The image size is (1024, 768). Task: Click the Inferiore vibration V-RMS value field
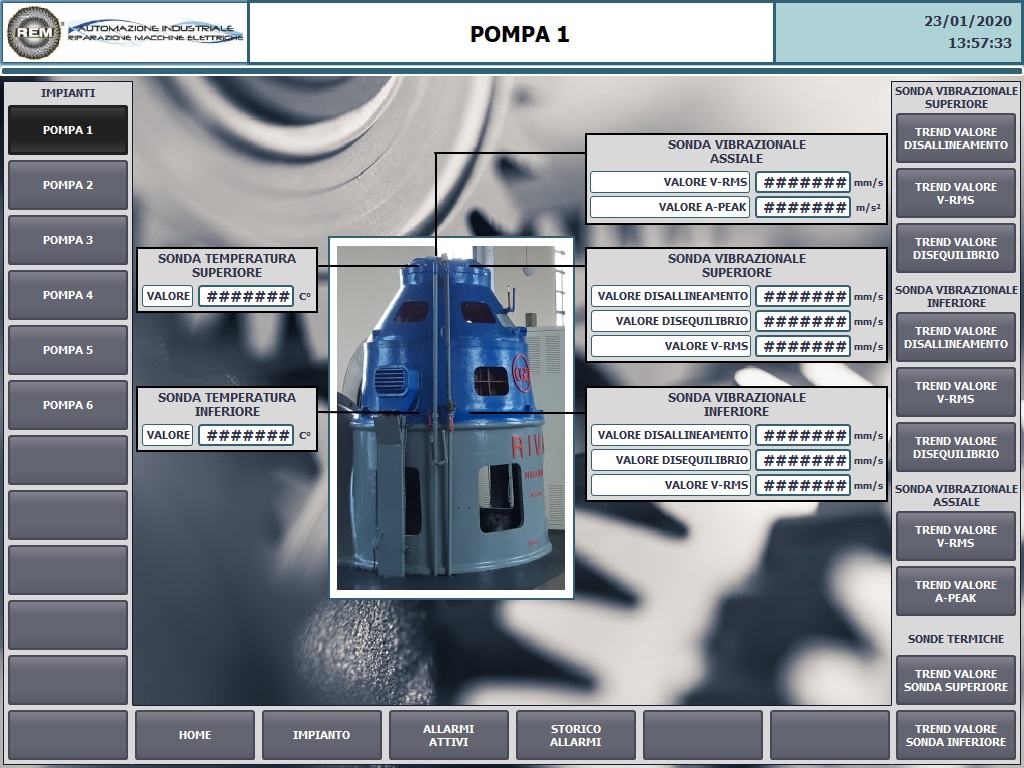(803, 485)
